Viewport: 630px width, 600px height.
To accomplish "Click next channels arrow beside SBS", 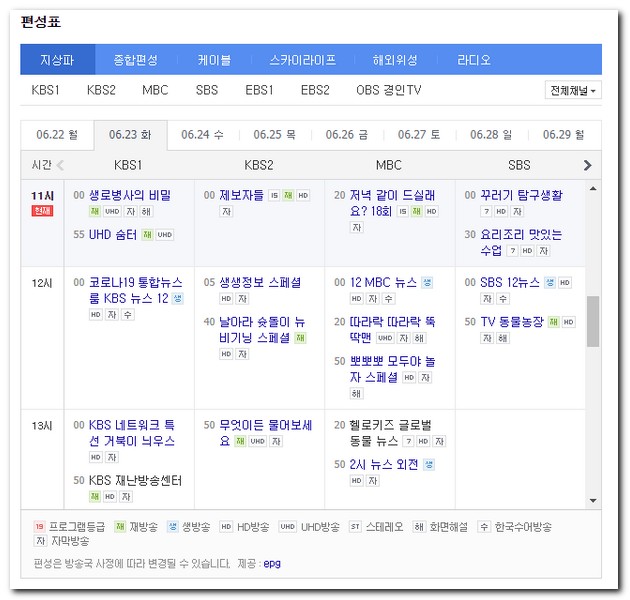I will (587, 165).
